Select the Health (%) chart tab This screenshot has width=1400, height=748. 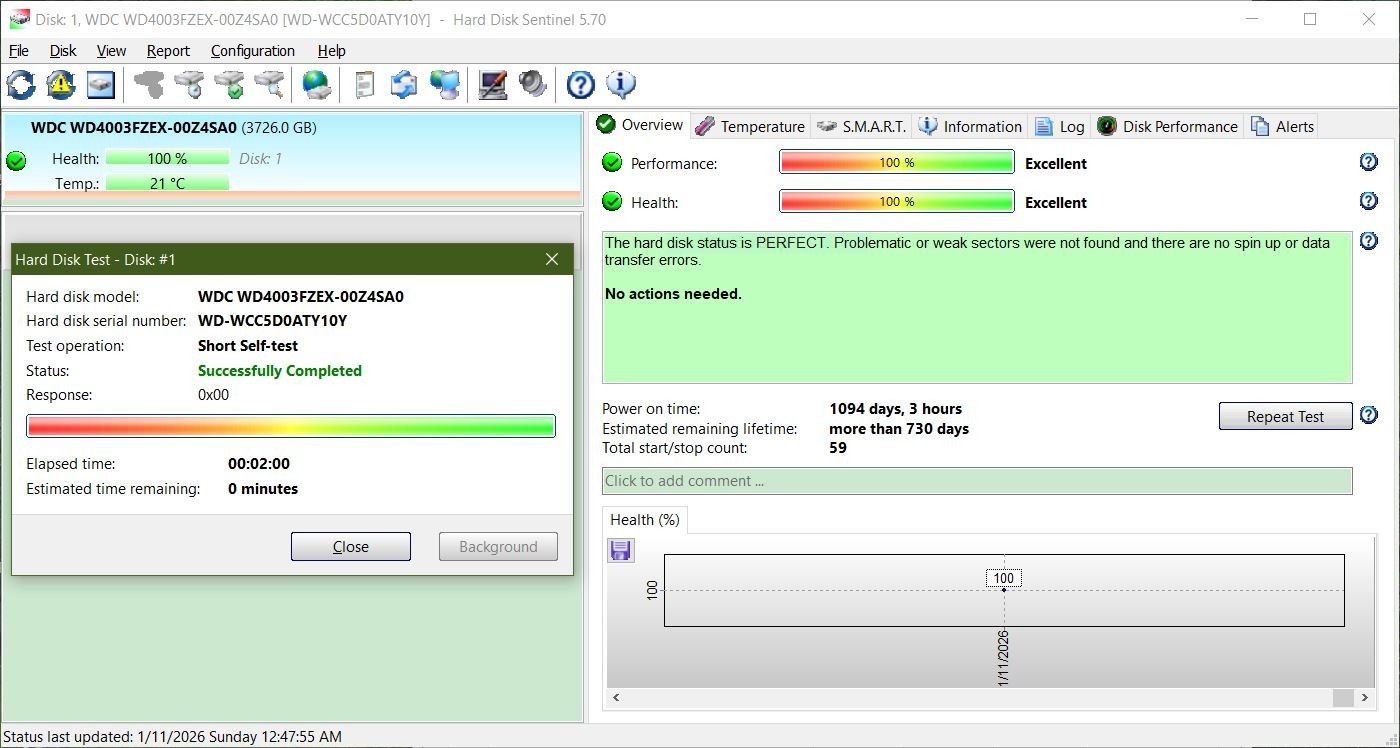click(645, 520)
